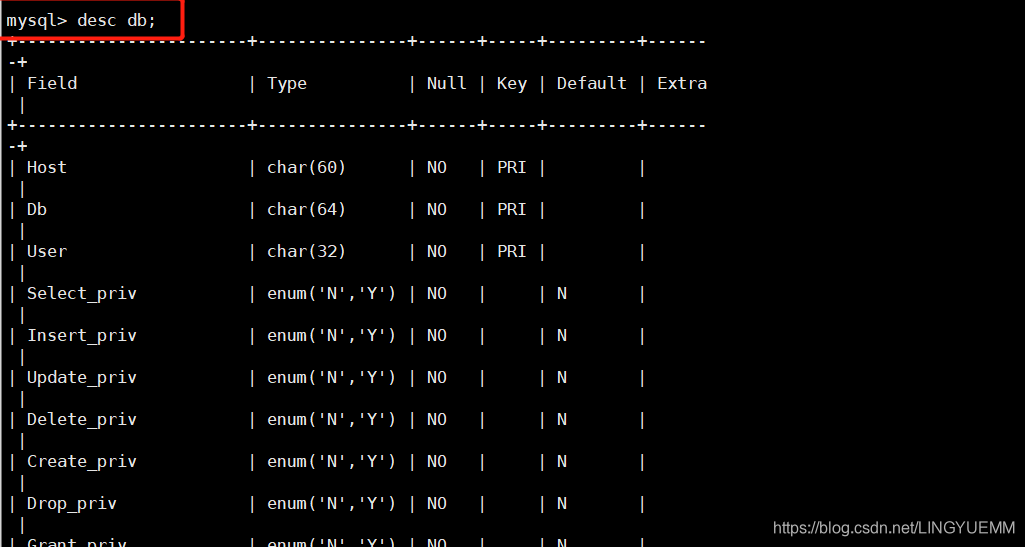Click the enum type of Insert_priv
This screenshot has height=547, width=1025.
[x=331, y=336]
